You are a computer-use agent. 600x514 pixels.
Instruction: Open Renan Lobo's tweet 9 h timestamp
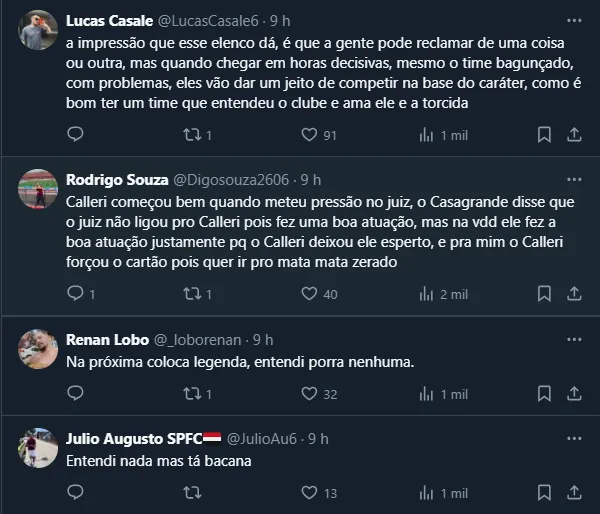tap(264, 339)
